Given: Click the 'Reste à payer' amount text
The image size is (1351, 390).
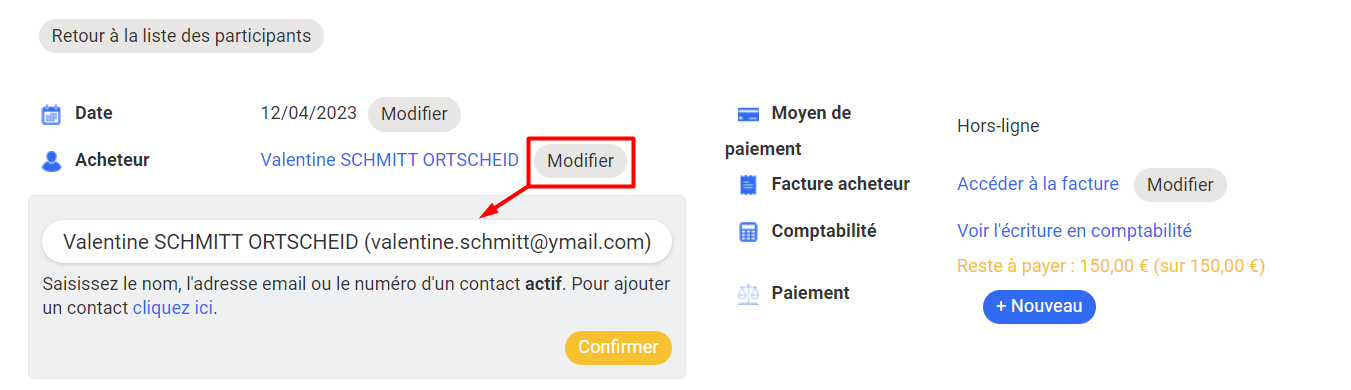Looking at the screenshot, I should 1111,266.
